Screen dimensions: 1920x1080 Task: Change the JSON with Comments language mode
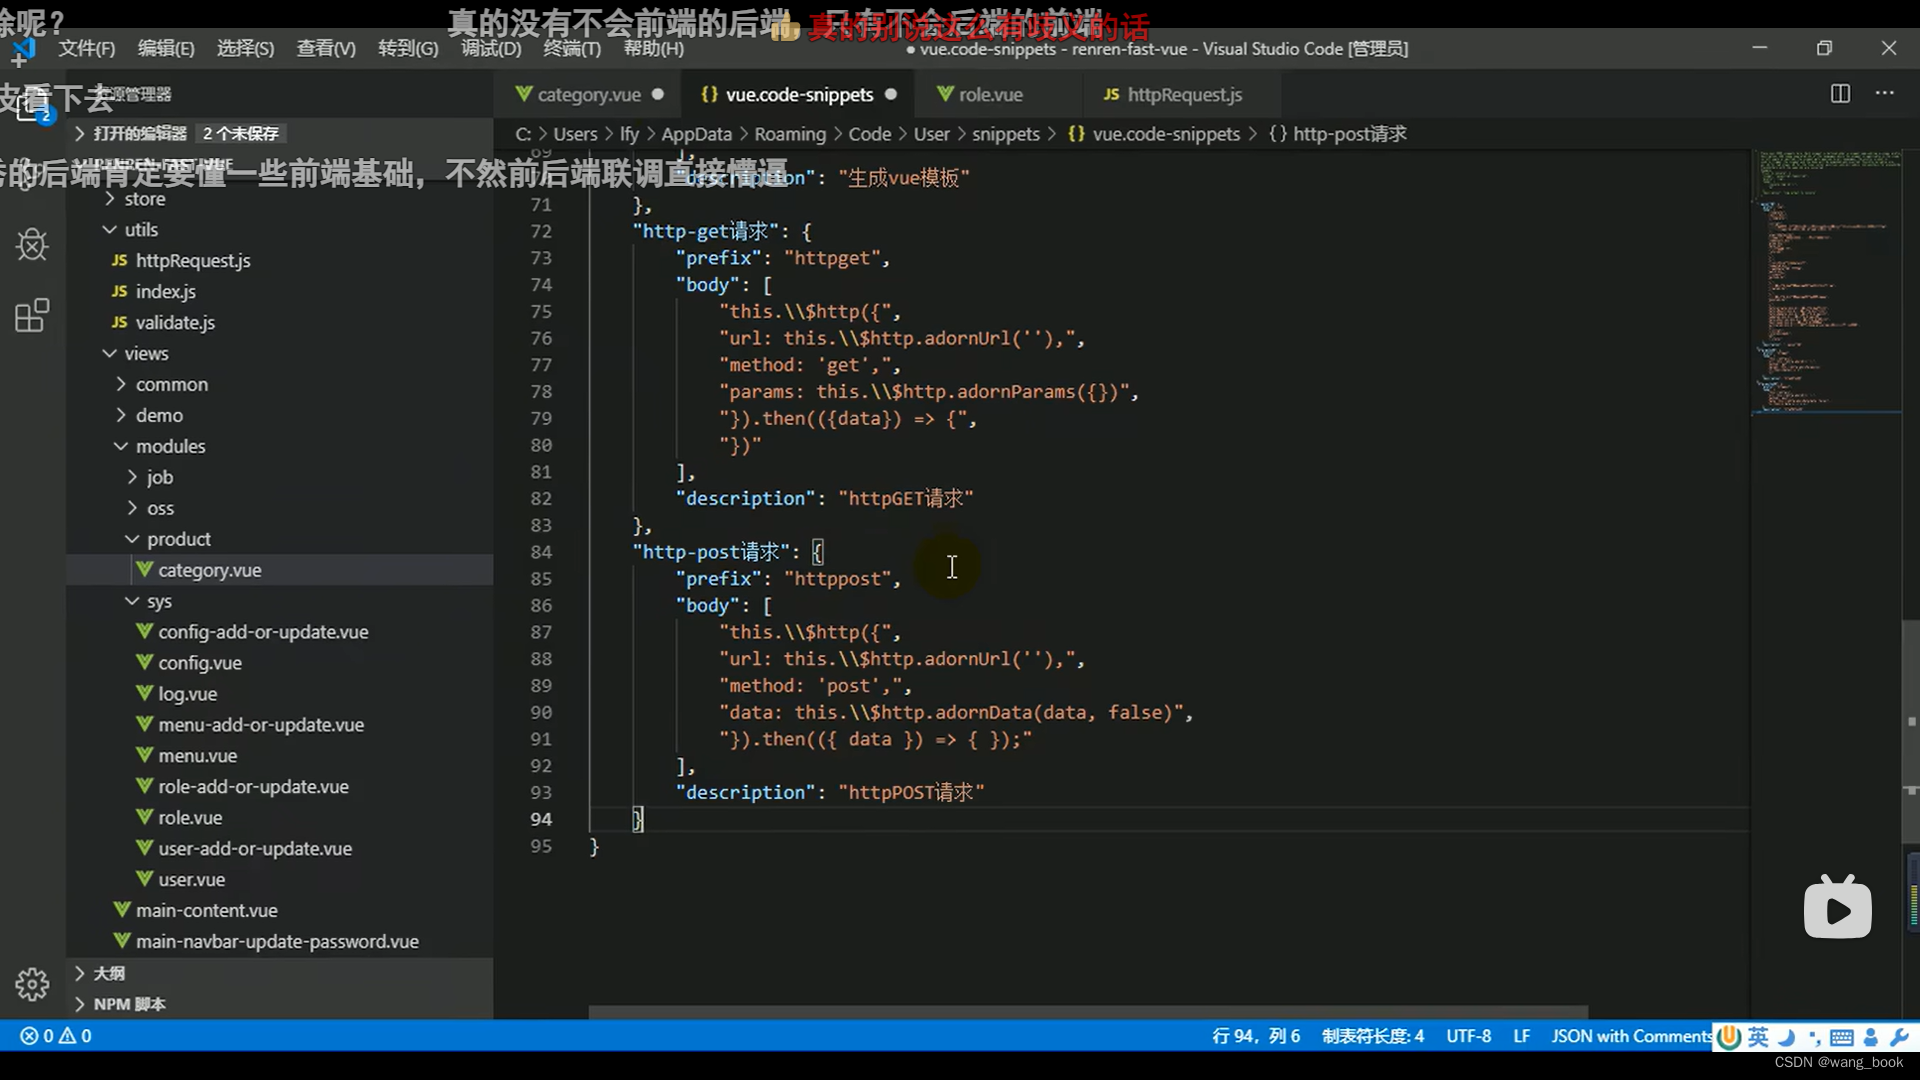1630,1036
